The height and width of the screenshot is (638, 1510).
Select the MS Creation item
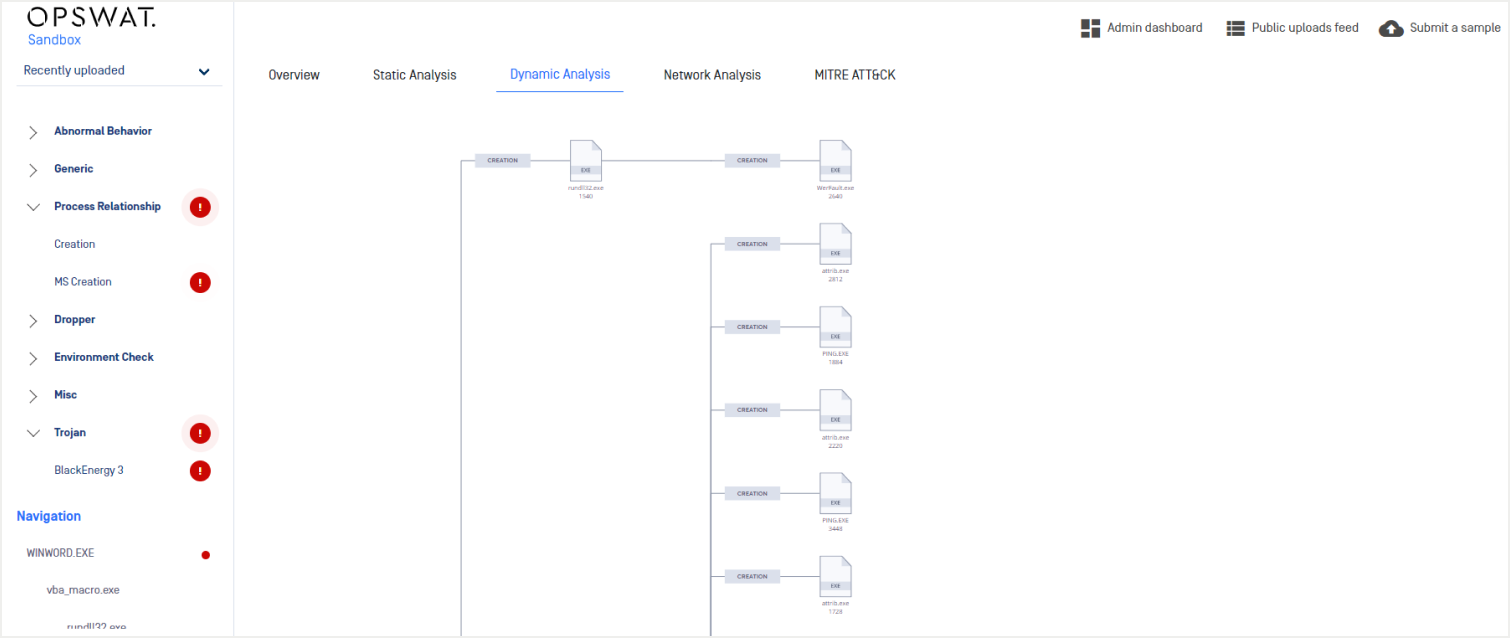83,282
